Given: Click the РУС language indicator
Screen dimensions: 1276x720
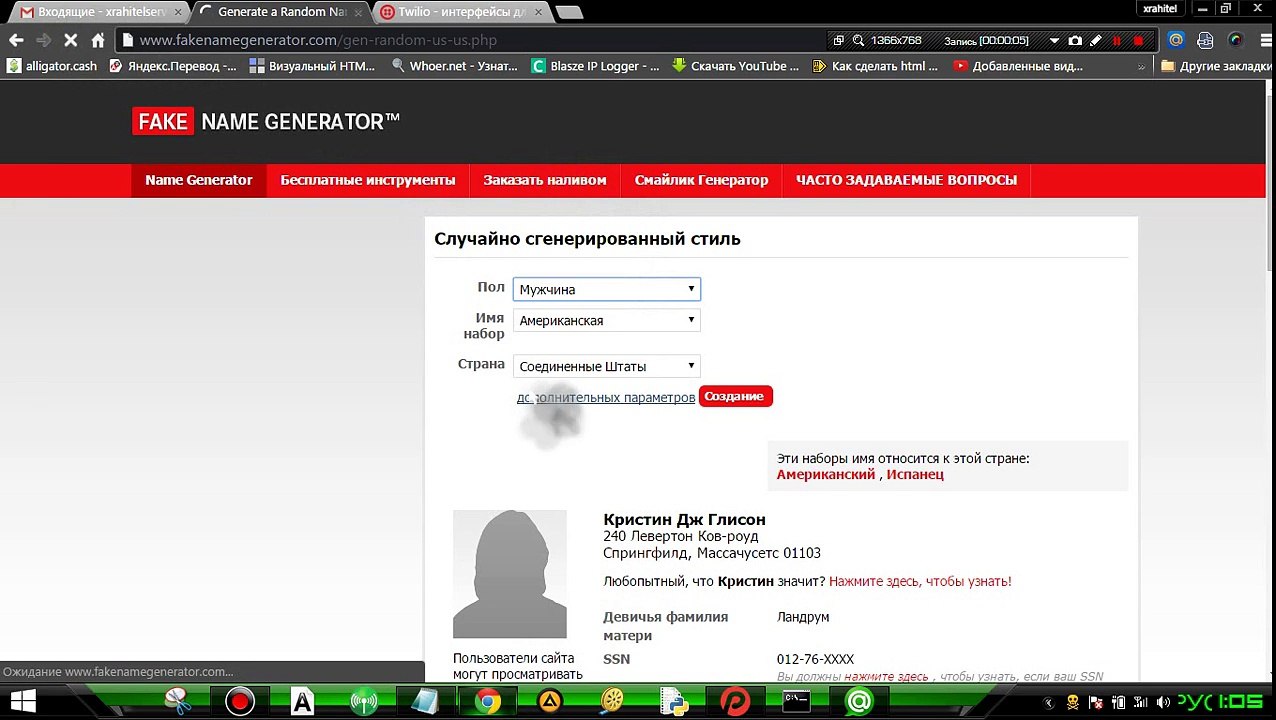Looking at the screenshot, I should (x=1195, y=702).
